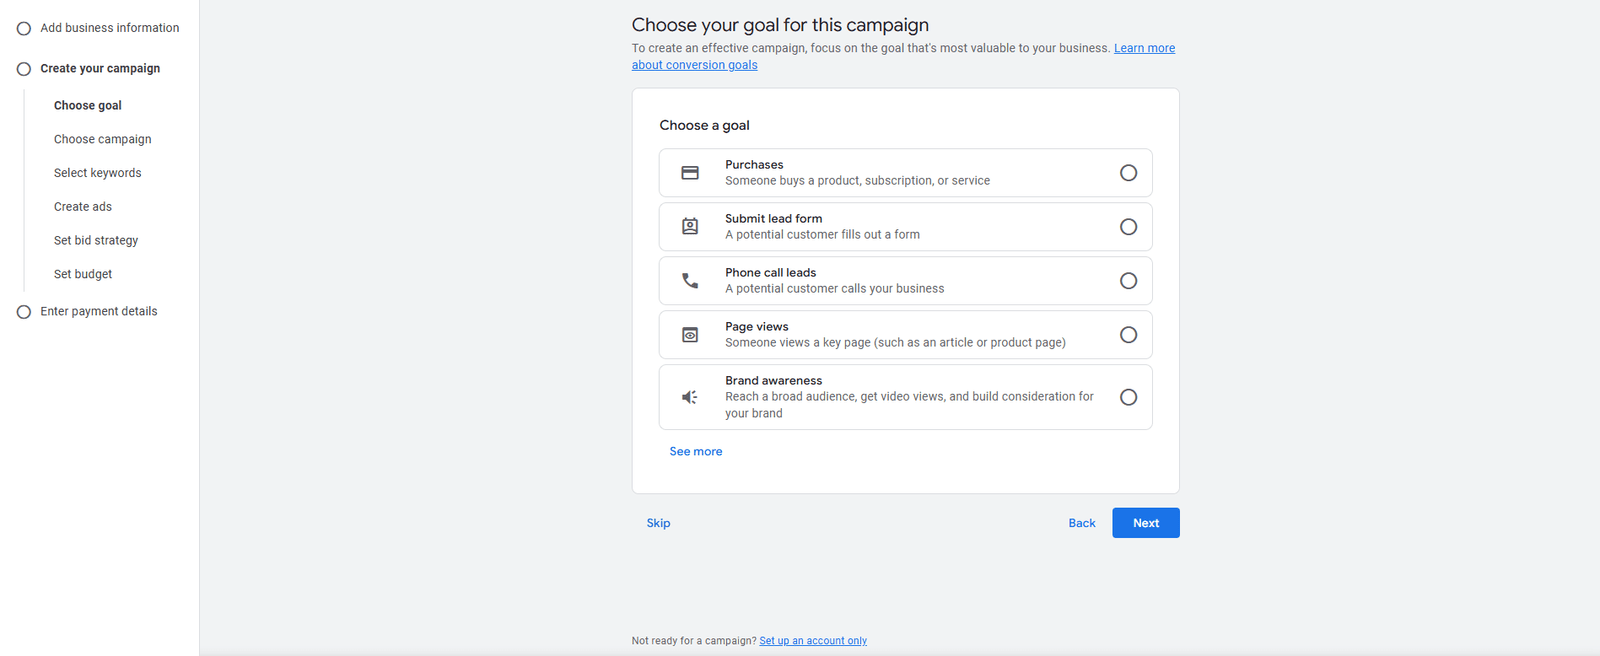
Task: Go to the Choose campaign step
Action: 103,139
